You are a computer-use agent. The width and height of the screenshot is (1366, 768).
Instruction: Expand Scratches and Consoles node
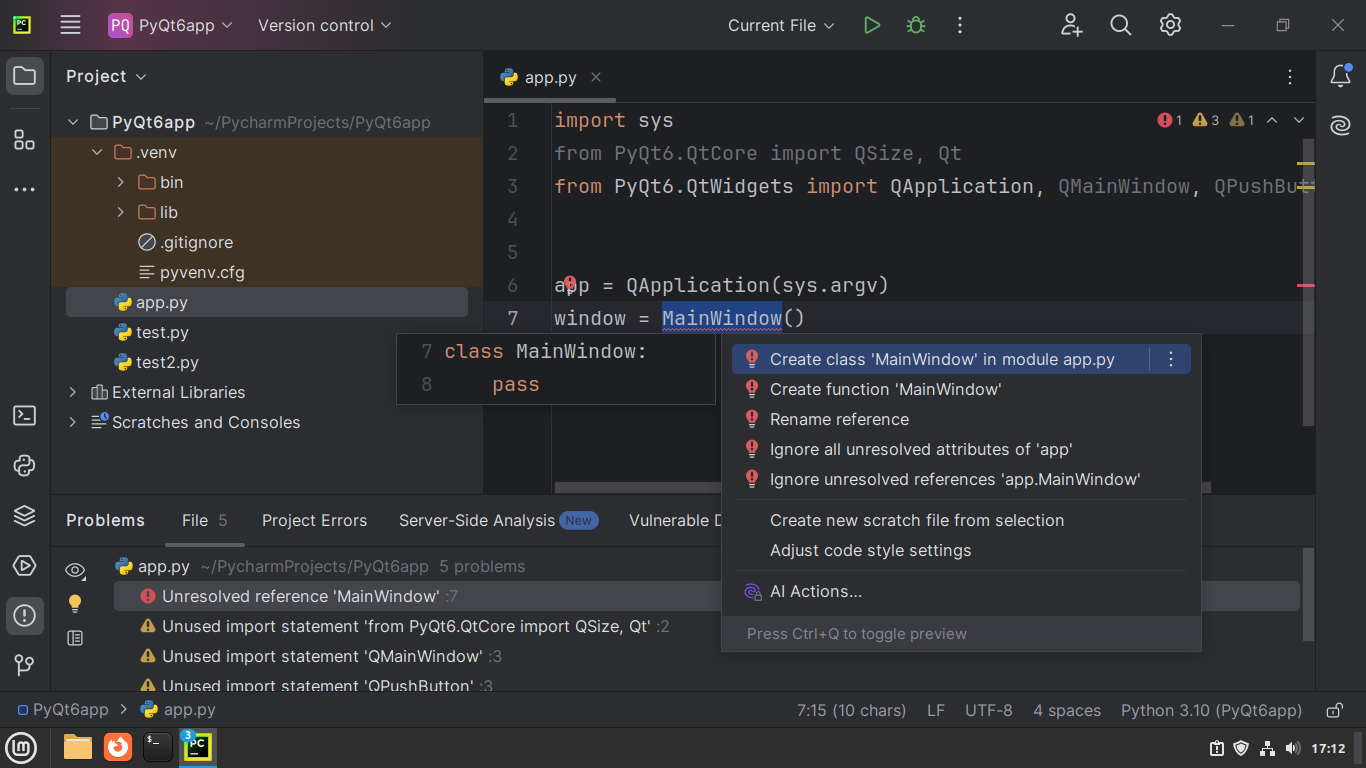click(x=72, y=422)
